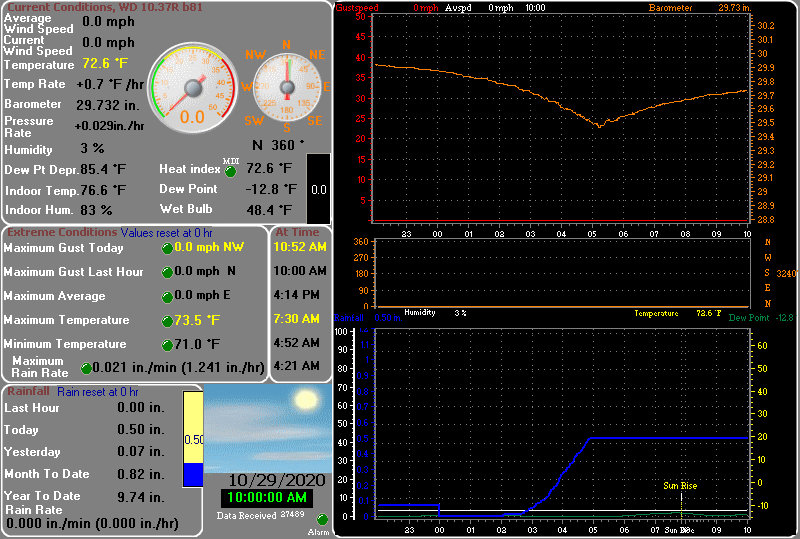Click the Maximum Rain Rate green indicator

click(x=86, y=368)
